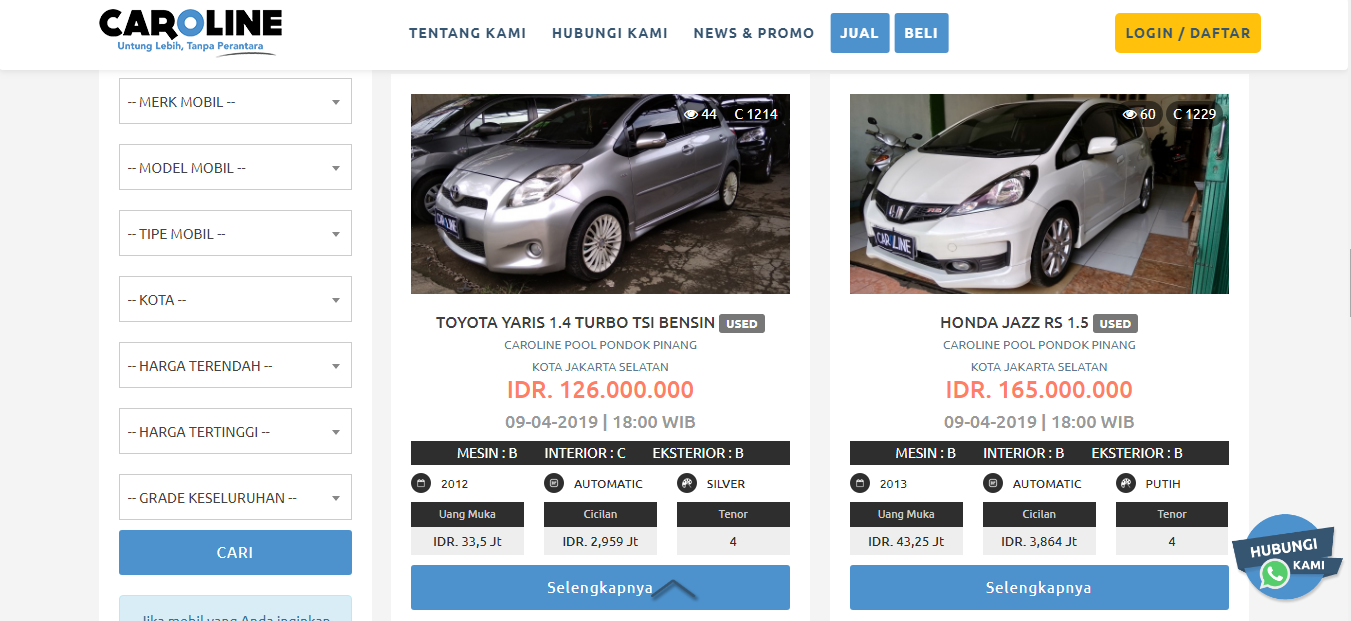Click the eye views icon on Yaris photo

[x=690, y=114]
